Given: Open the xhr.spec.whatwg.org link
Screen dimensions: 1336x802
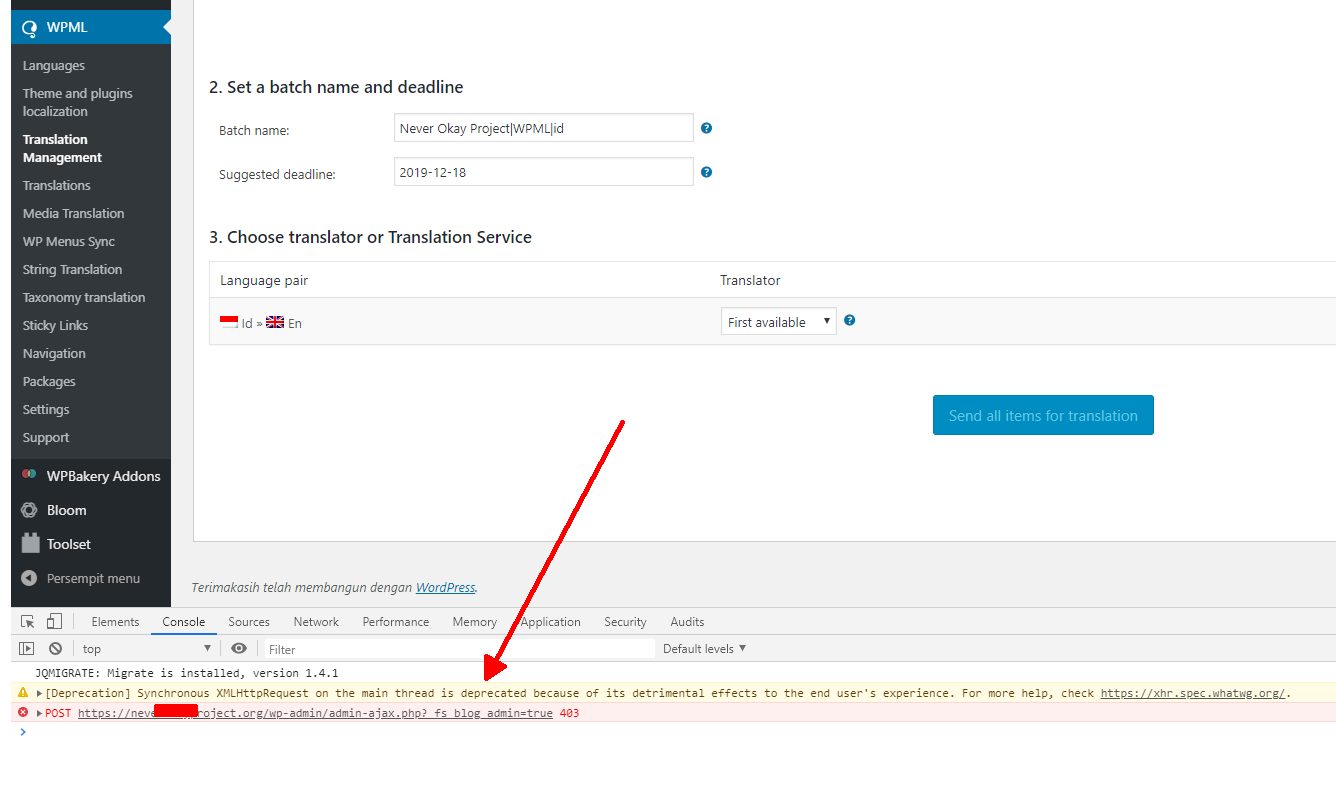Looking at the screenshot, I should [1192, 693].
